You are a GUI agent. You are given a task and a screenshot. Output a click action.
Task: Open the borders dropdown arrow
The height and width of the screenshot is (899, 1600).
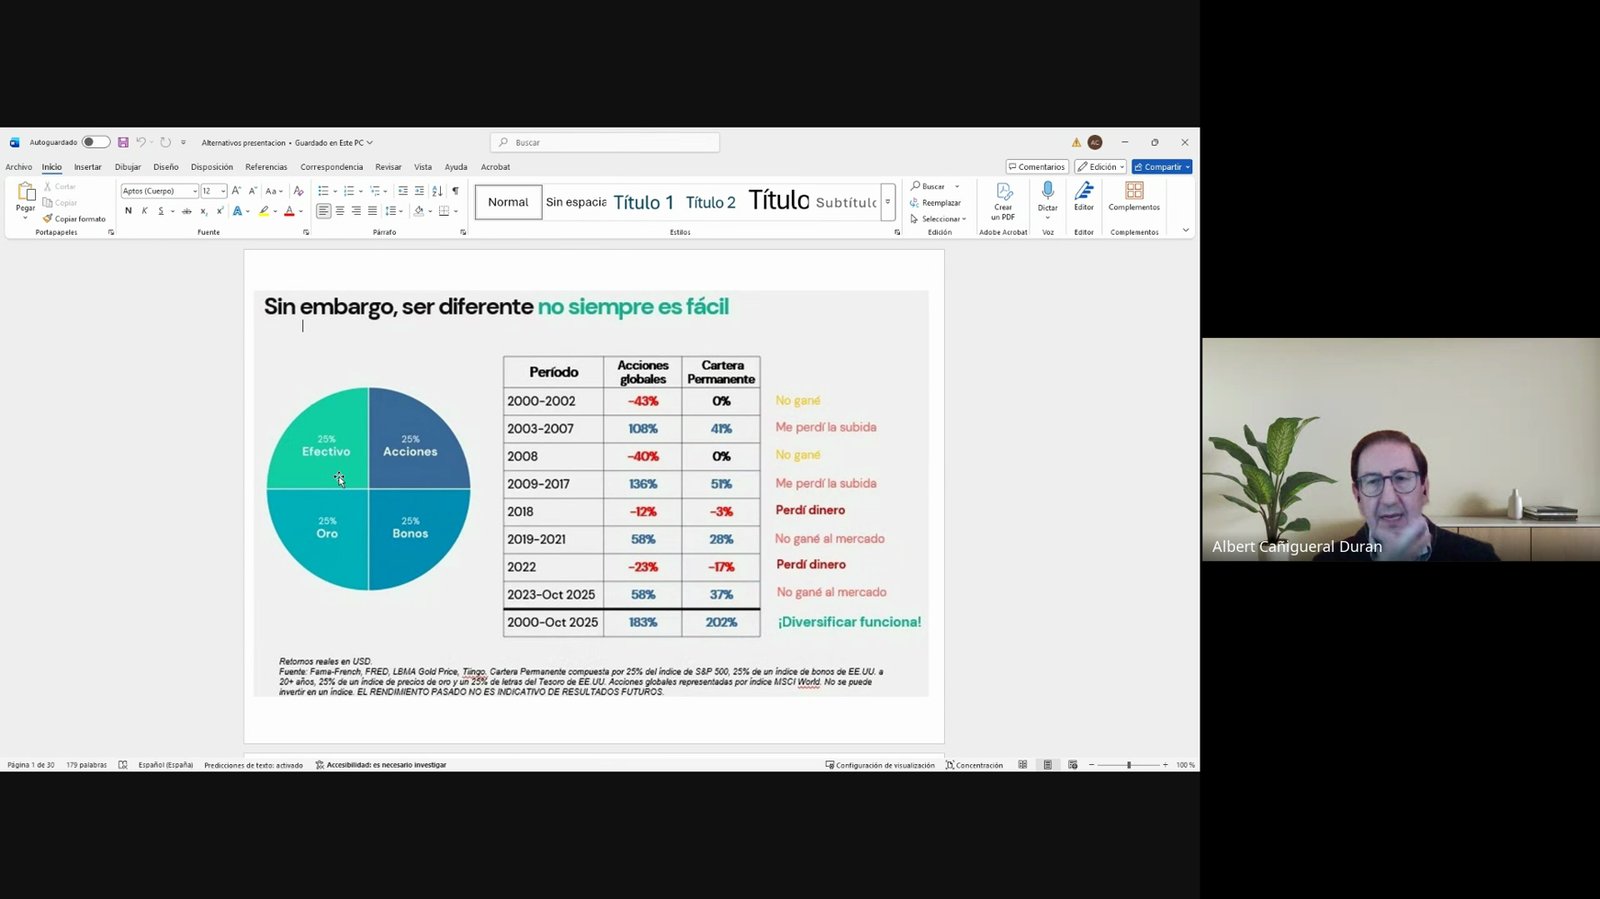tap(456, 211)
